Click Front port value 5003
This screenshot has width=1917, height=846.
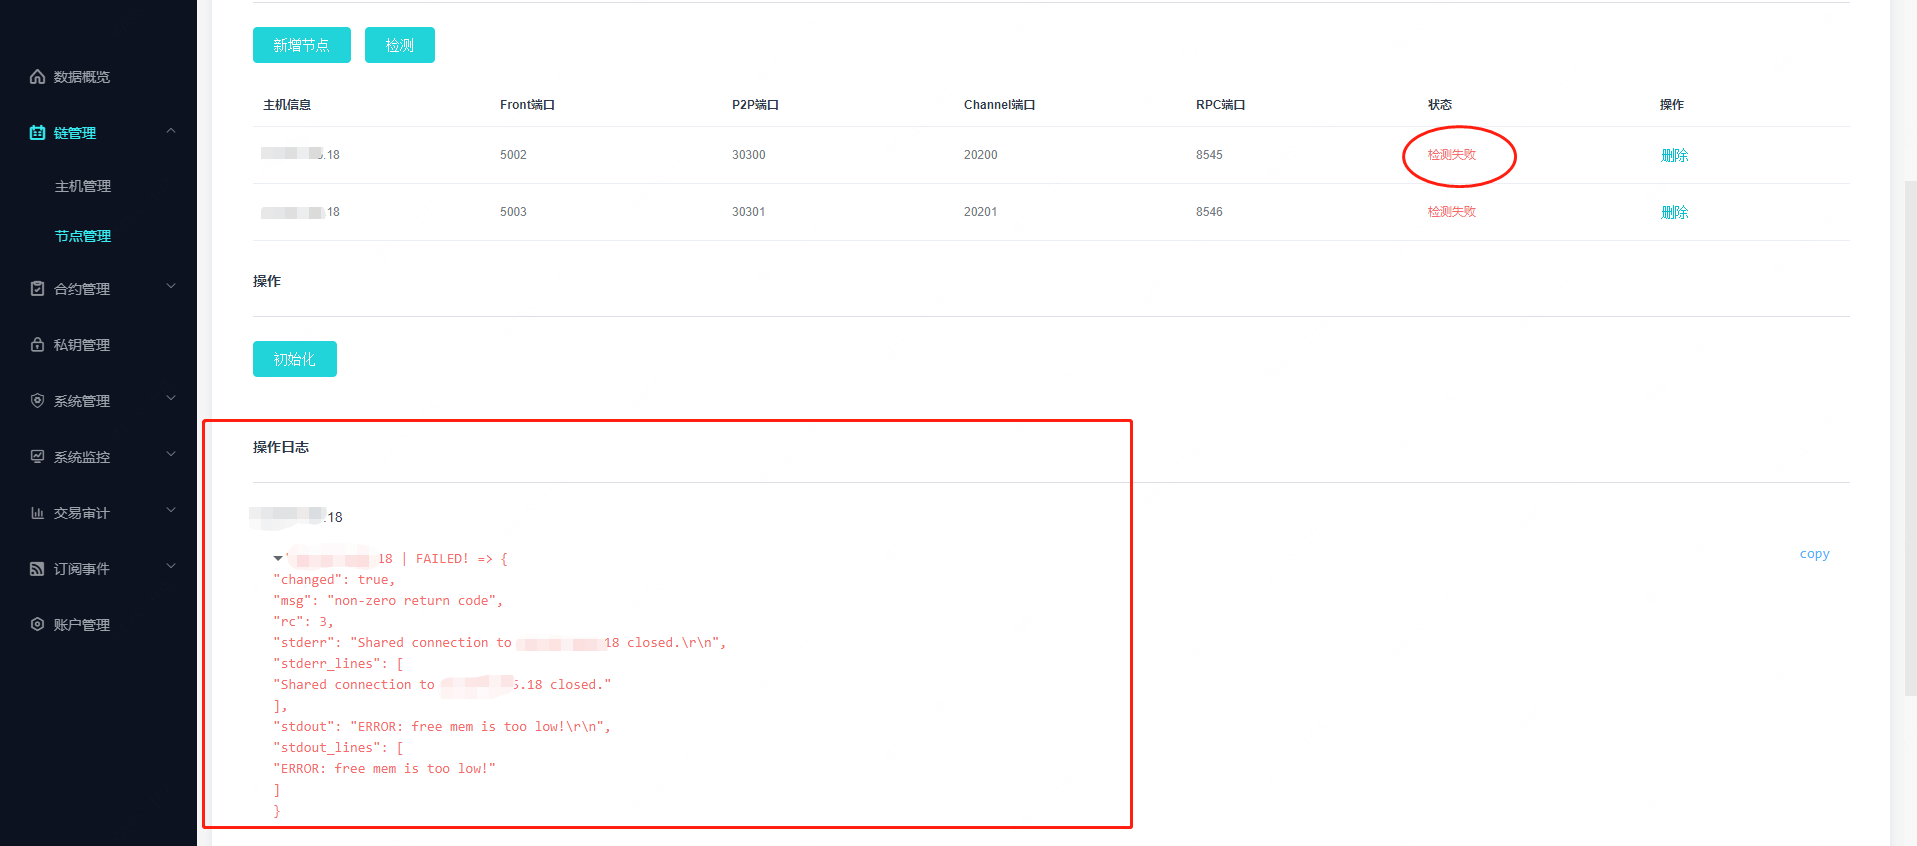(513, 212)
